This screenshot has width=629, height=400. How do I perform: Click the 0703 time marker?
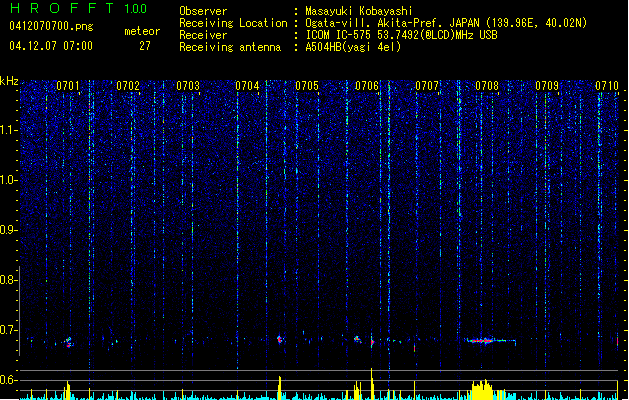(188, 86)
